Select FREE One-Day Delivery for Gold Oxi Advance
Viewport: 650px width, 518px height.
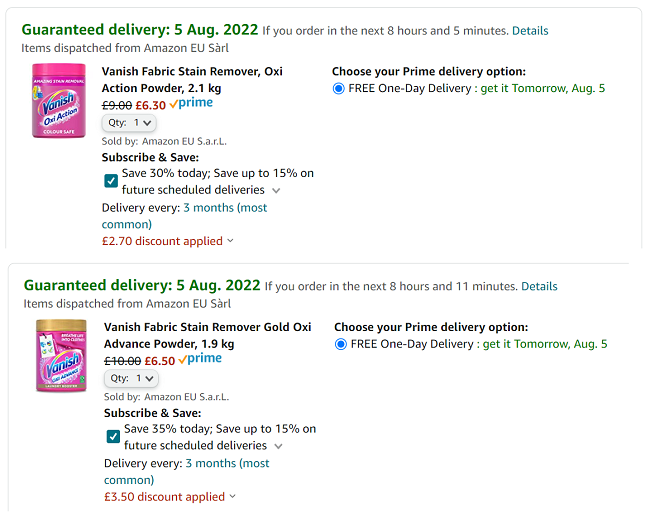point(341,344)
